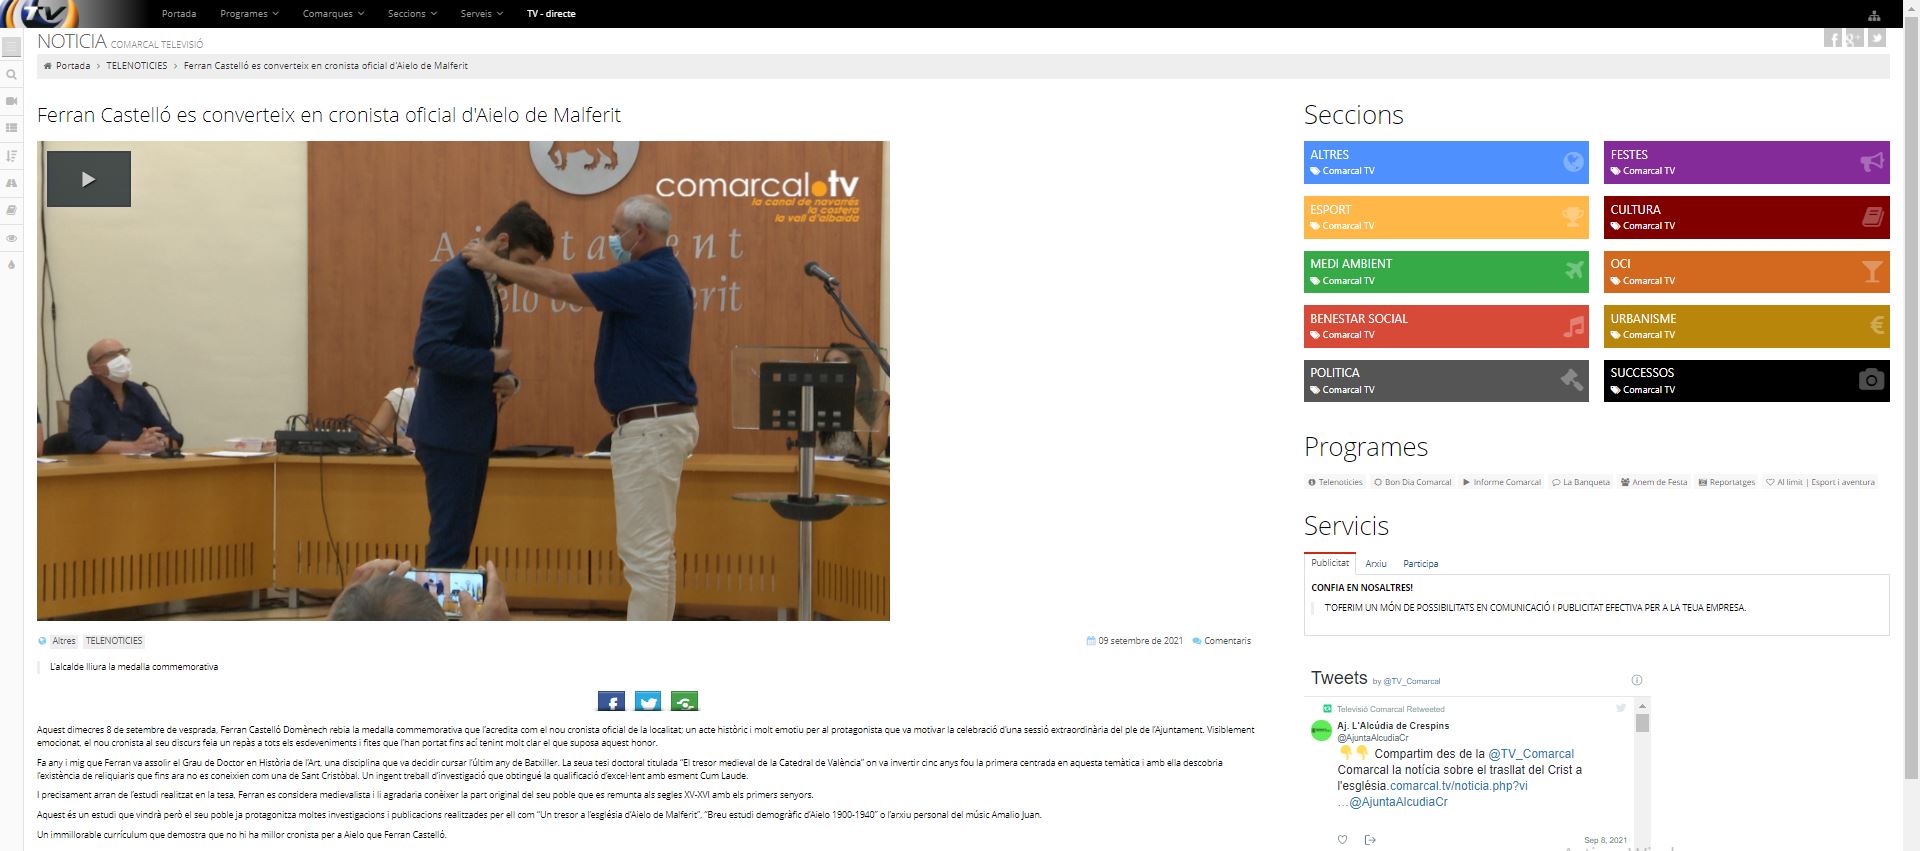This screenshot has height=851, width=1920.
Task: Open the Seccions dropdown in navbar
Action: point(412,14)
